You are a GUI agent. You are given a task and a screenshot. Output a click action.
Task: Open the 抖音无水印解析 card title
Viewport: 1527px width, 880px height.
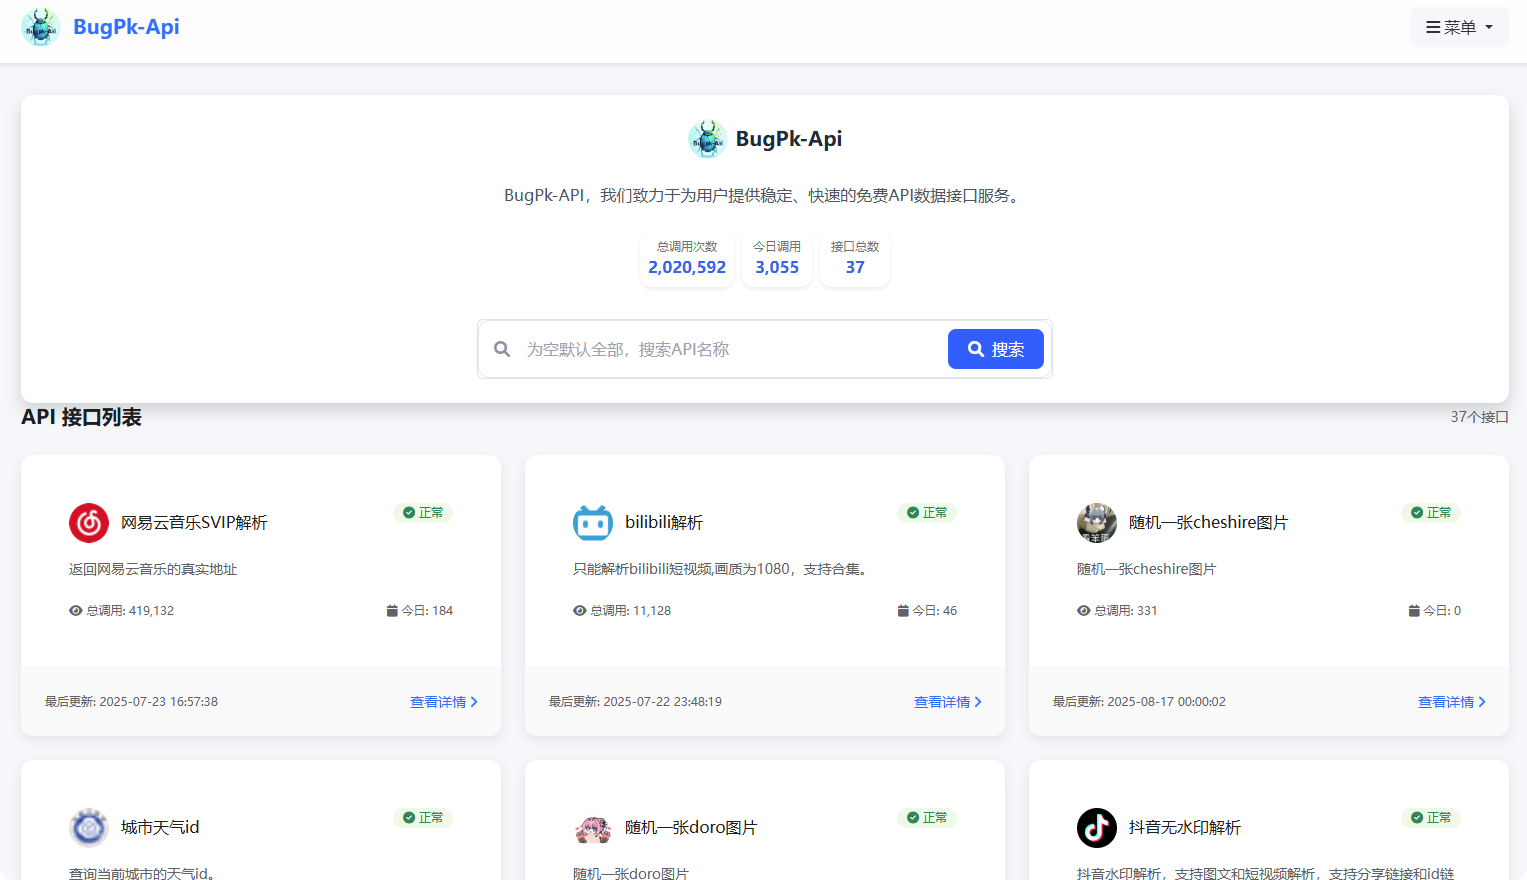click(x=1184, y=828)
